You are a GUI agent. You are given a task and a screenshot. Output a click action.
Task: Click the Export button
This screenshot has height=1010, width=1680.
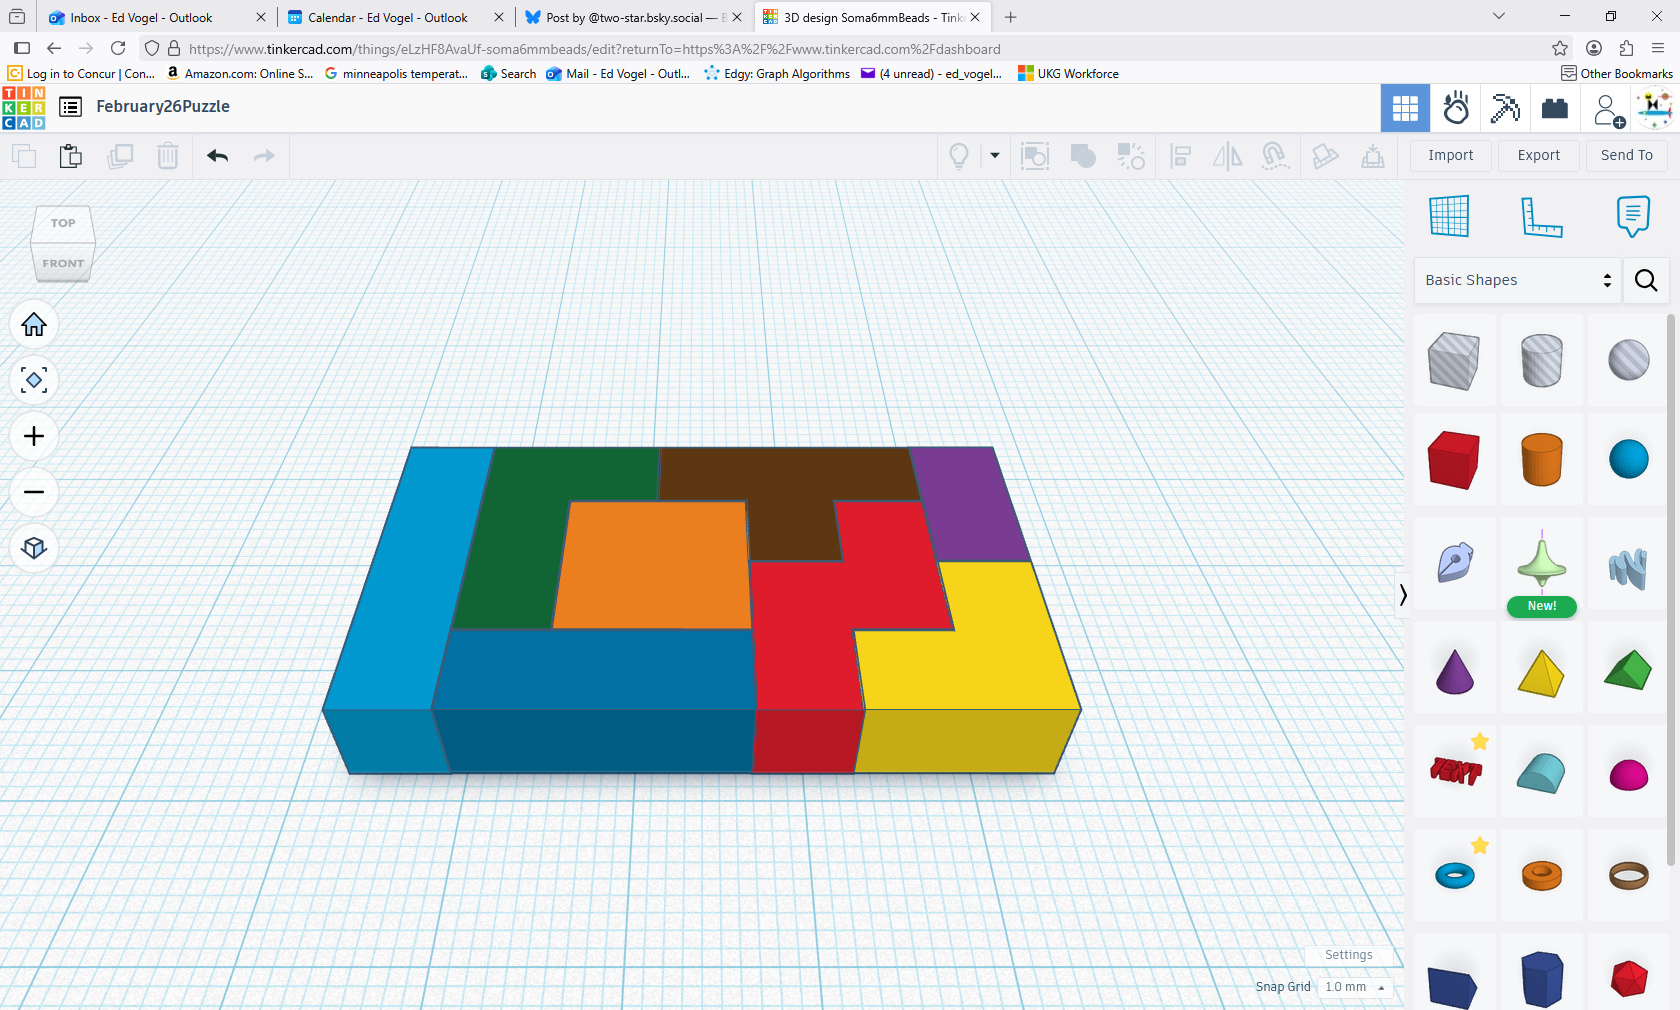[1538, 155]
